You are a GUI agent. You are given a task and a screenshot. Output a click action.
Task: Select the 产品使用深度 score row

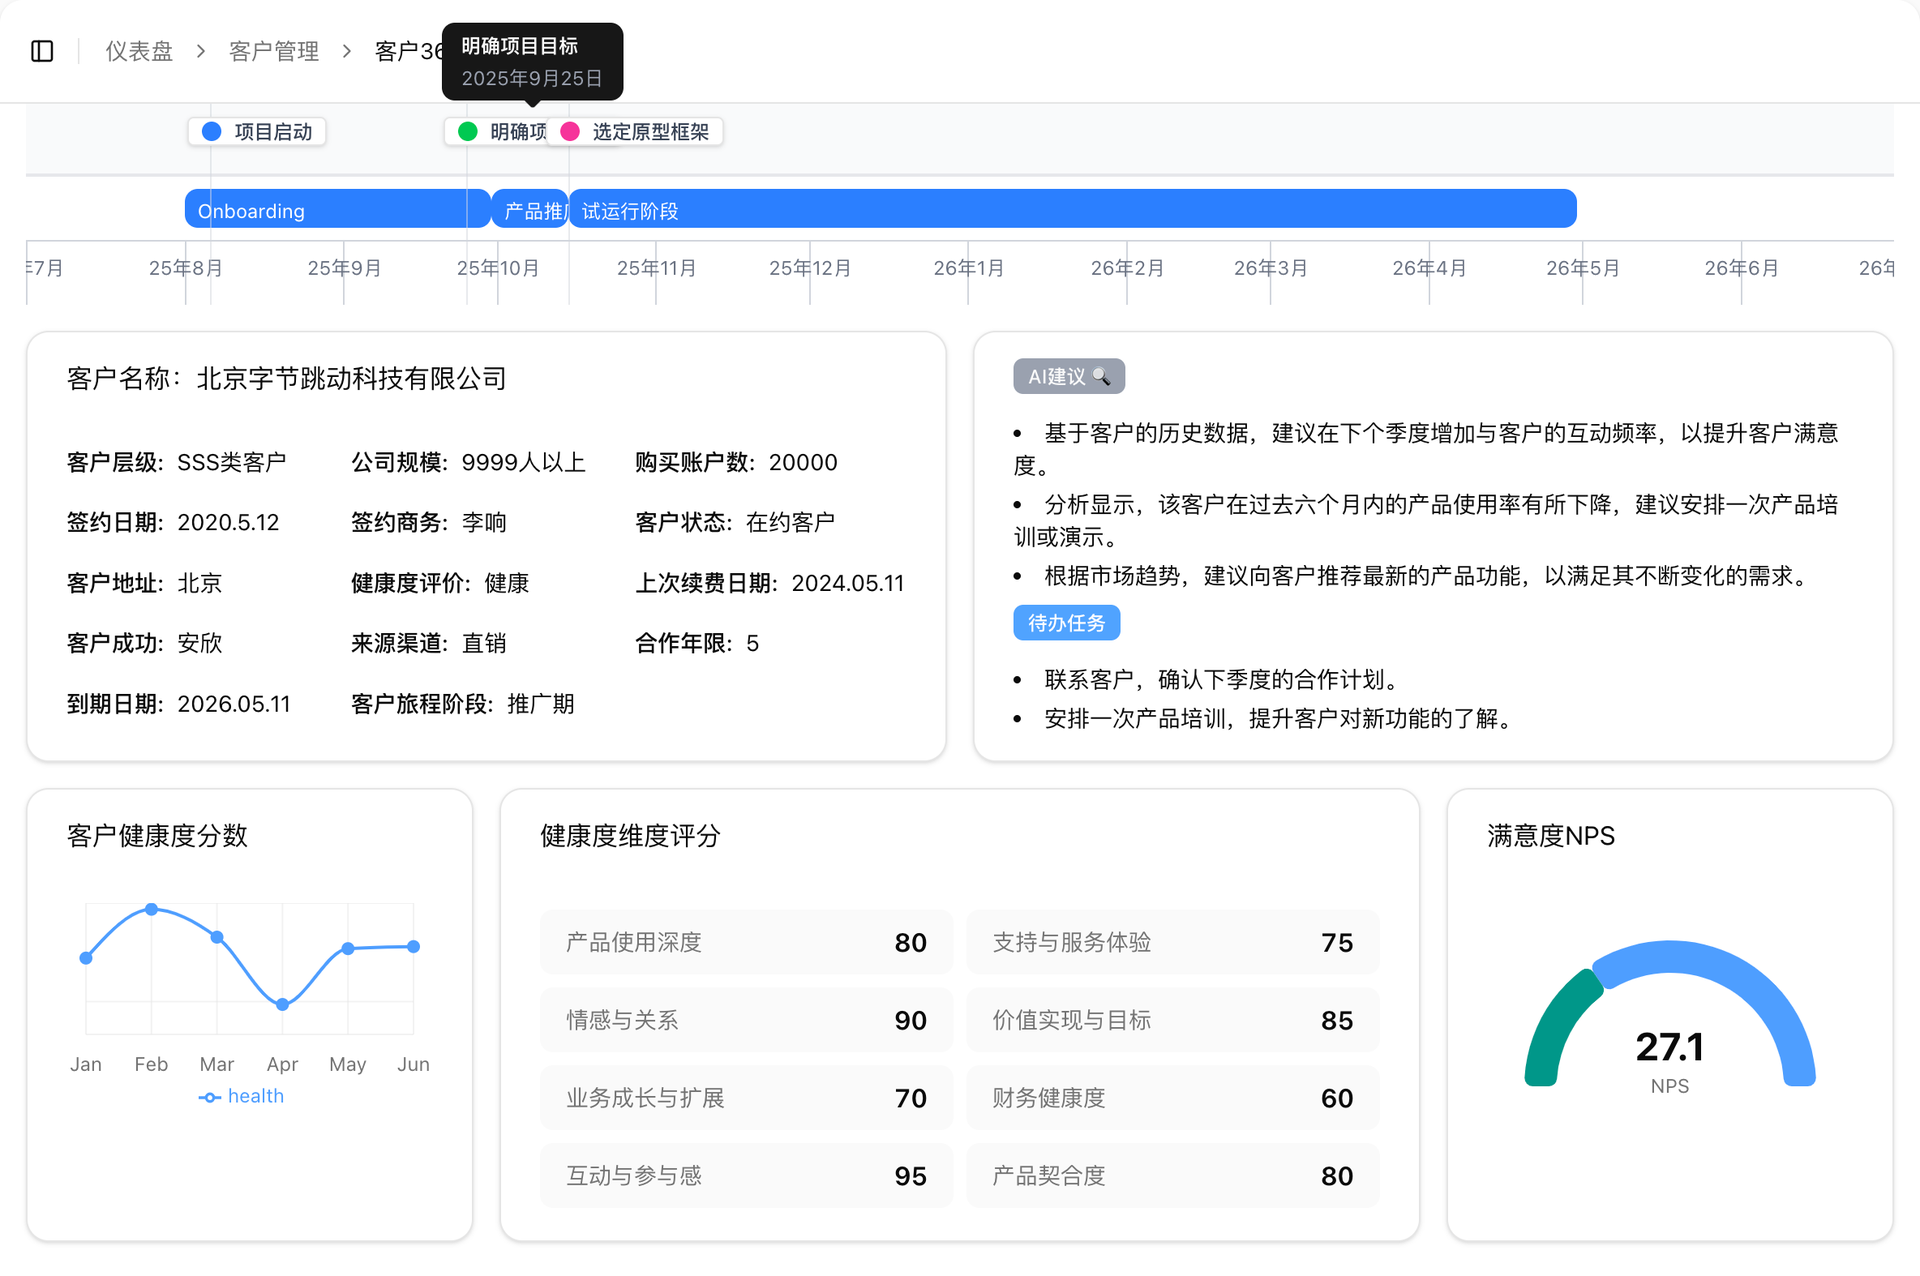tap(746, 942)
